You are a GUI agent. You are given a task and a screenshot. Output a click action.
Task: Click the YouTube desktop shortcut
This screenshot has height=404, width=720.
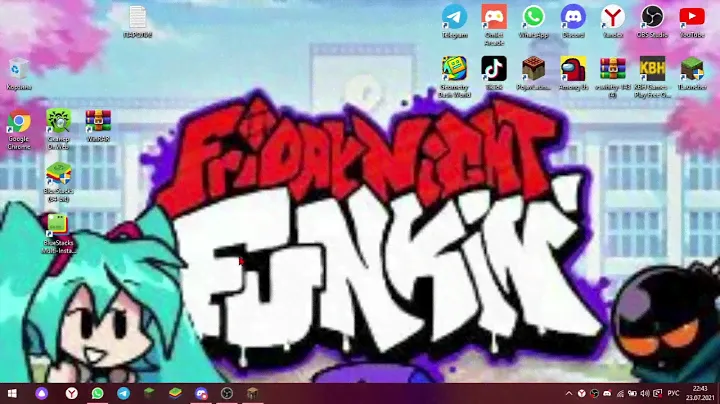tap(692, 18)
